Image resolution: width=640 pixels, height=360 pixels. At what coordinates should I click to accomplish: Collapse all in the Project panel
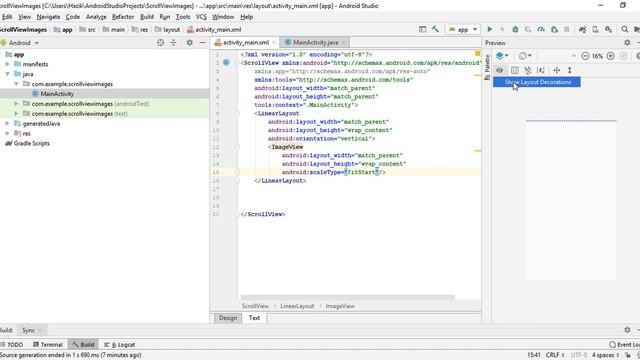coord(173,42)
